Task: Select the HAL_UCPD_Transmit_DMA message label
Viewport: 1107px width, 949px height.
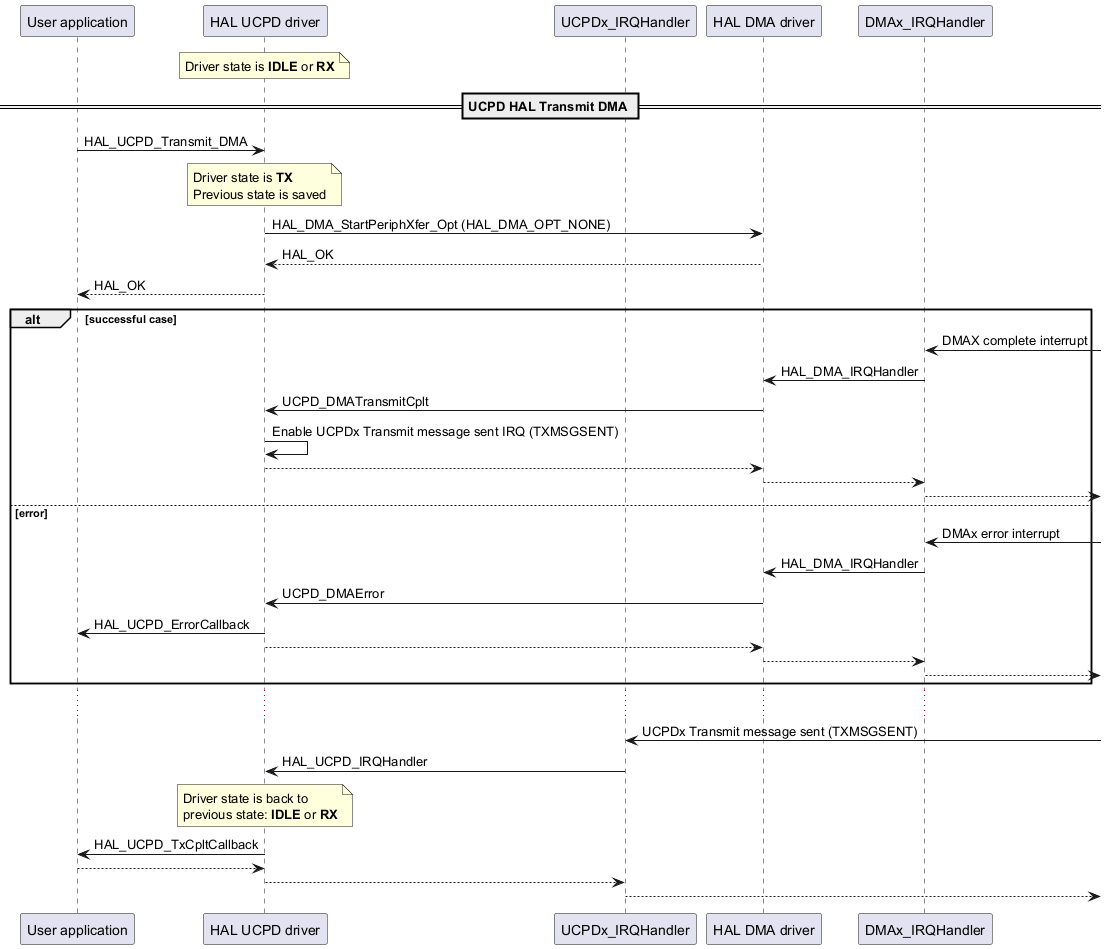Action: 165,142
